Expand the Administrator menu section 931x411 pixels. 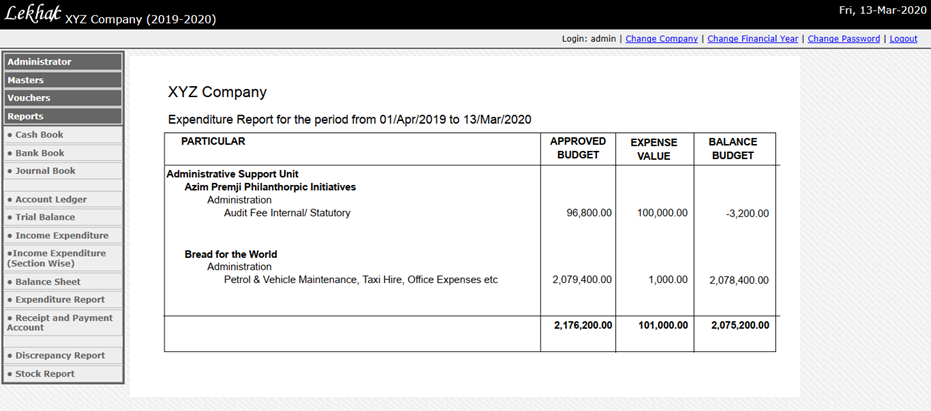click(x=63, y=62)
